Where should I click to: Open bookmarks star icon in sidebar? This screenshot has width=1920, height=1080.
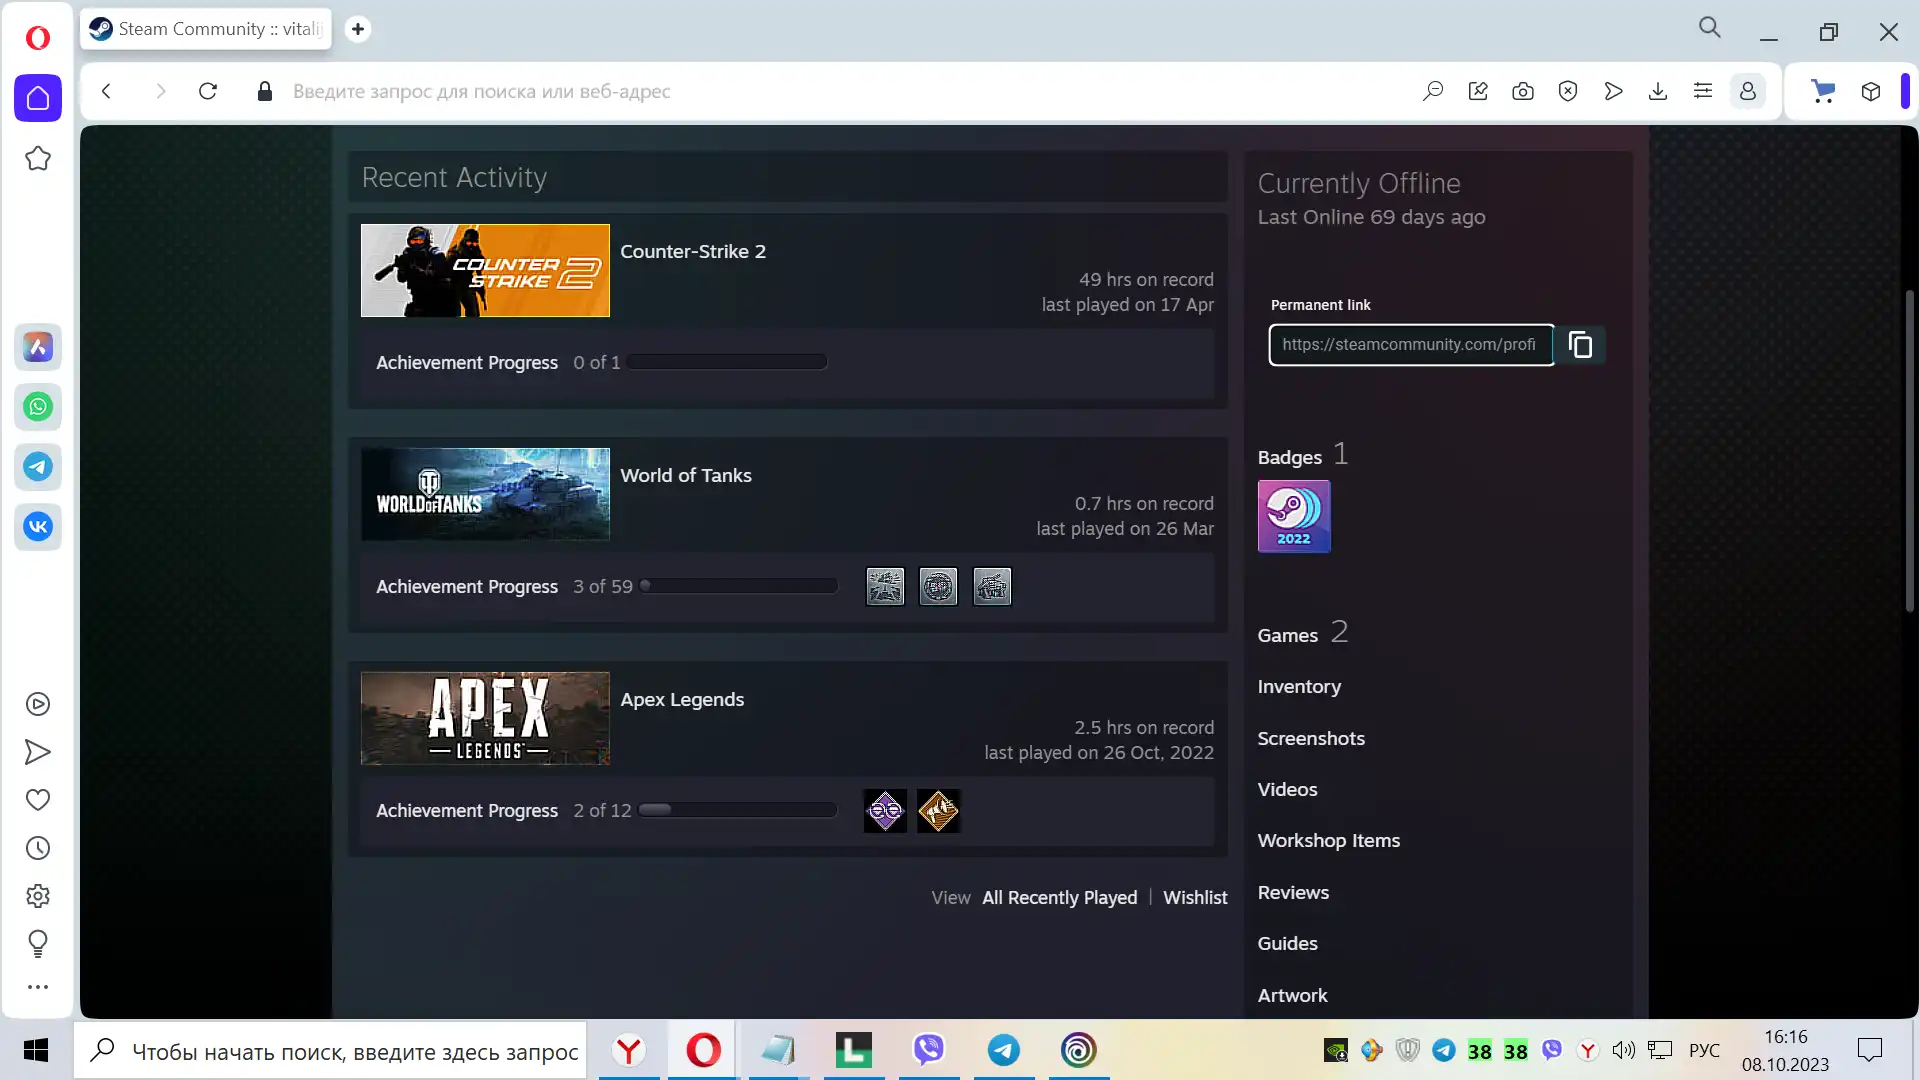(38, 158)
